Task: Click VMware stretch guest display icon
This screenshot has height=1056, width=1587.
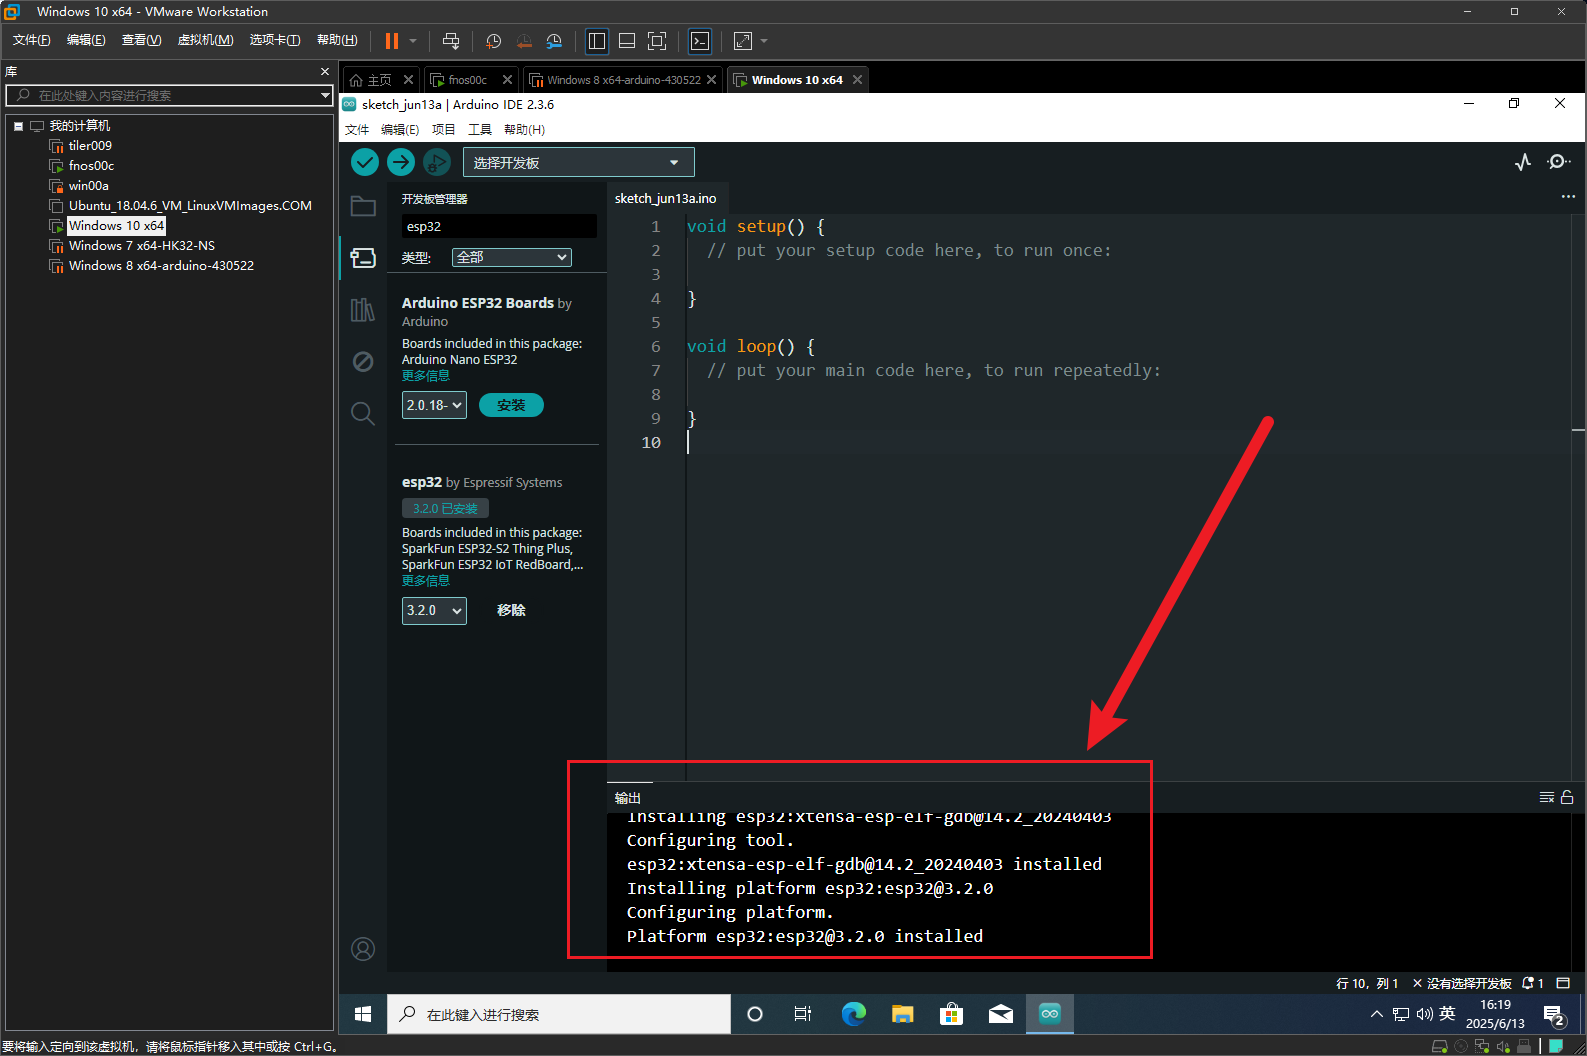Action: (x=743, y=41)
